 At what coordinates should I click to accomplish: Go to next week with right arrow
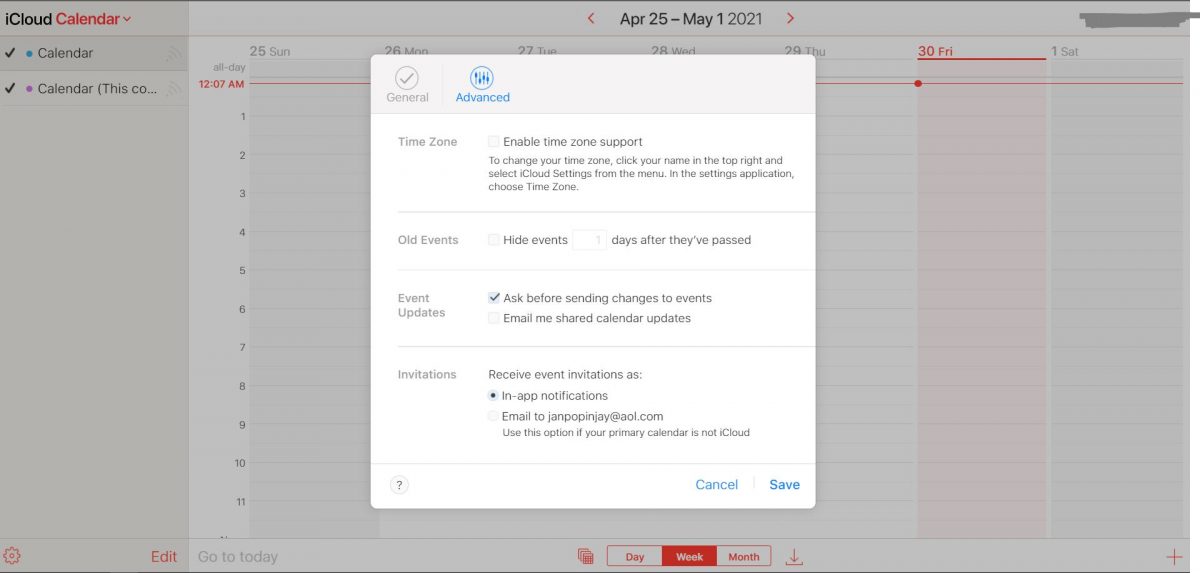coord(791,19)
